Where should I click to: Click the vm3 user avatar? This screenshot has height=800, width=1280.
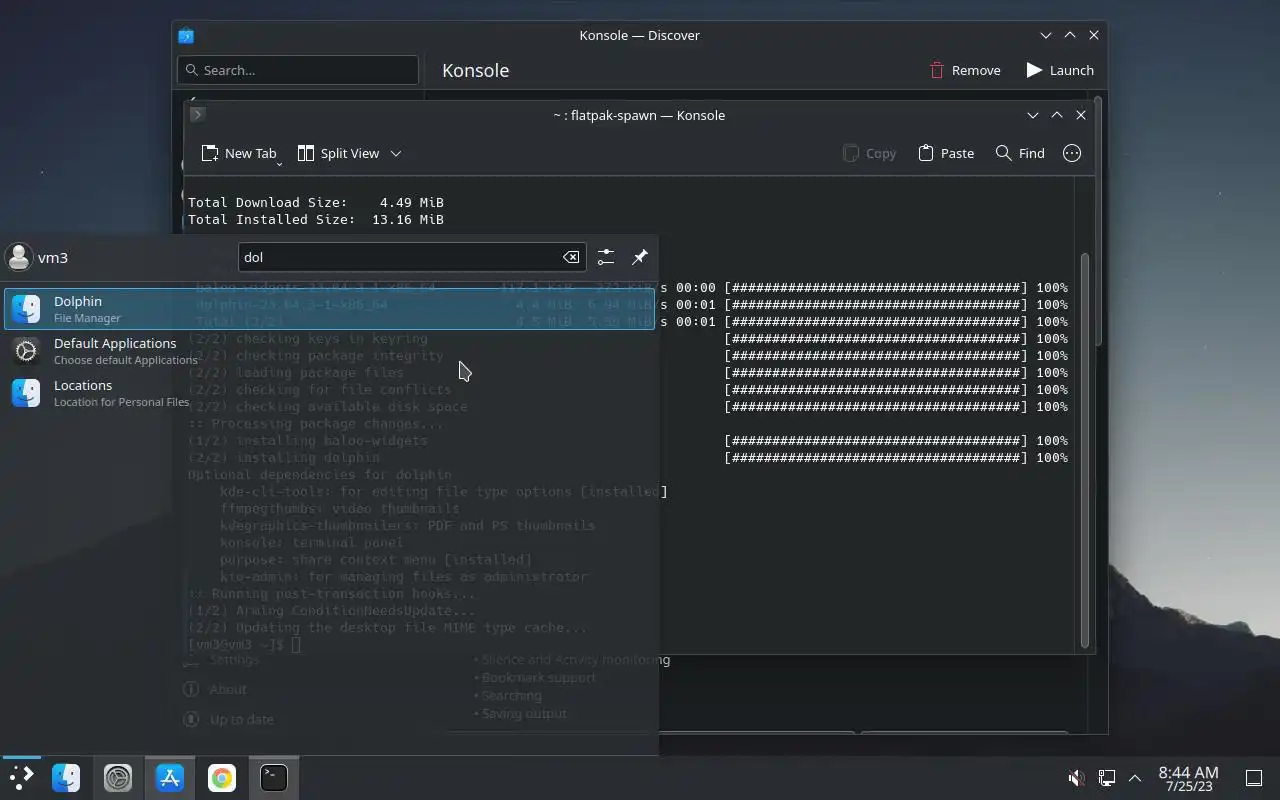pyautogui.click(x=19, y=257)
